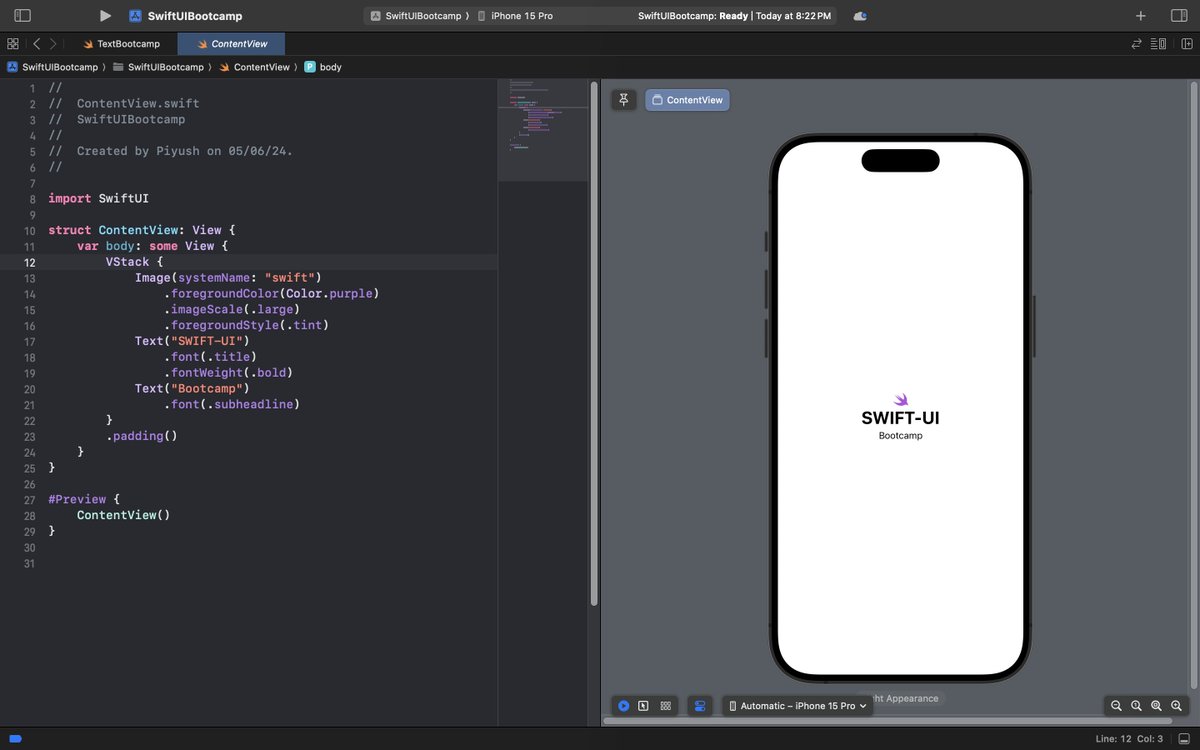Open the SwiftUIBootcamp project breadcrumb
Viewport: 1200px width, 750px height.
[53, 67]
